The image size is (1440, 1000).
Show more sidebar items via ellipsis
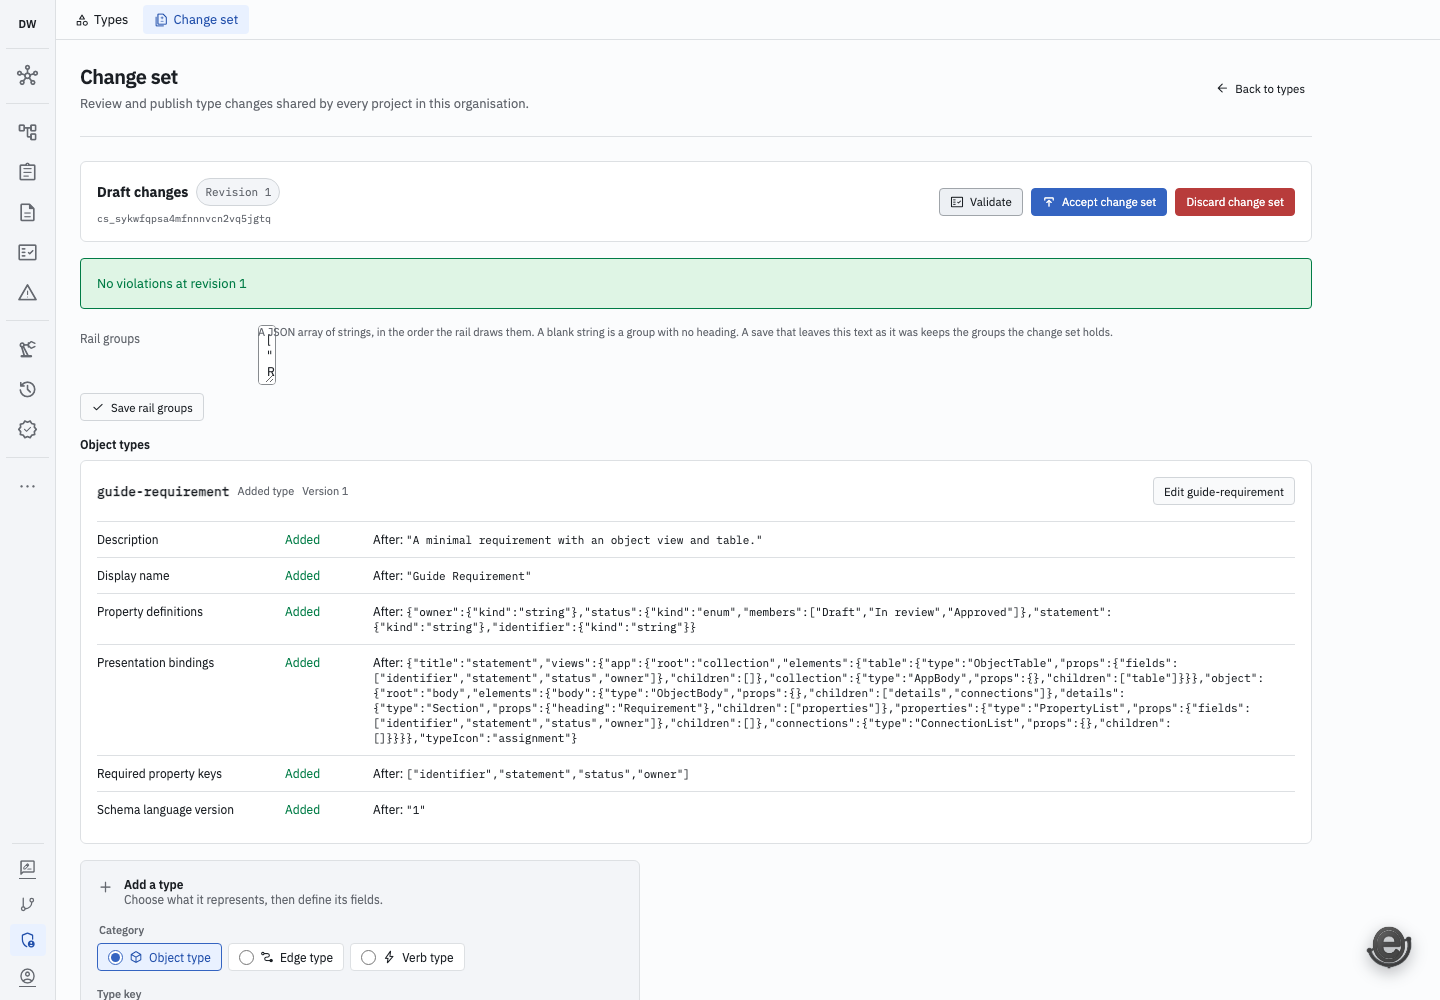(x=27, y=486)
